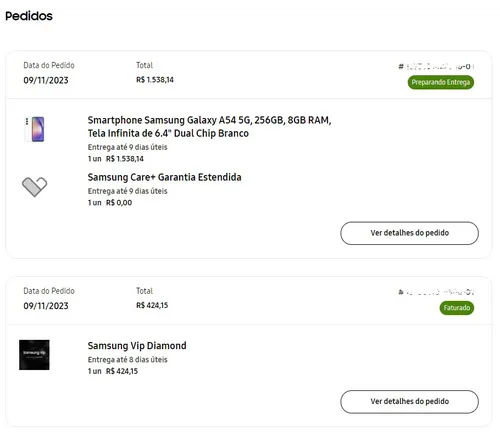The height and width of the screenshot is (437, 500).
Task: Click the first order's date 09/11/2023
Action: click(x=46, y=80)
